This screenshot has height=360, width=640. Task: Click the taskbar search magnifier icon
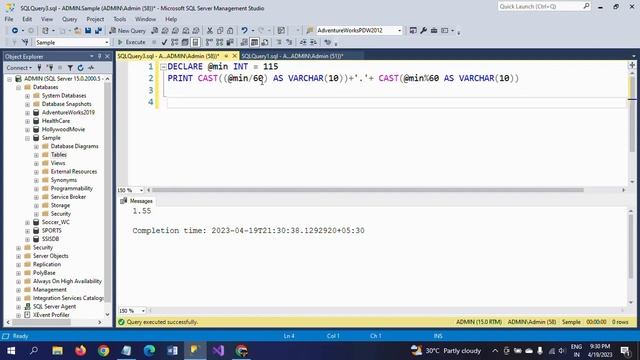coord(34,351)
